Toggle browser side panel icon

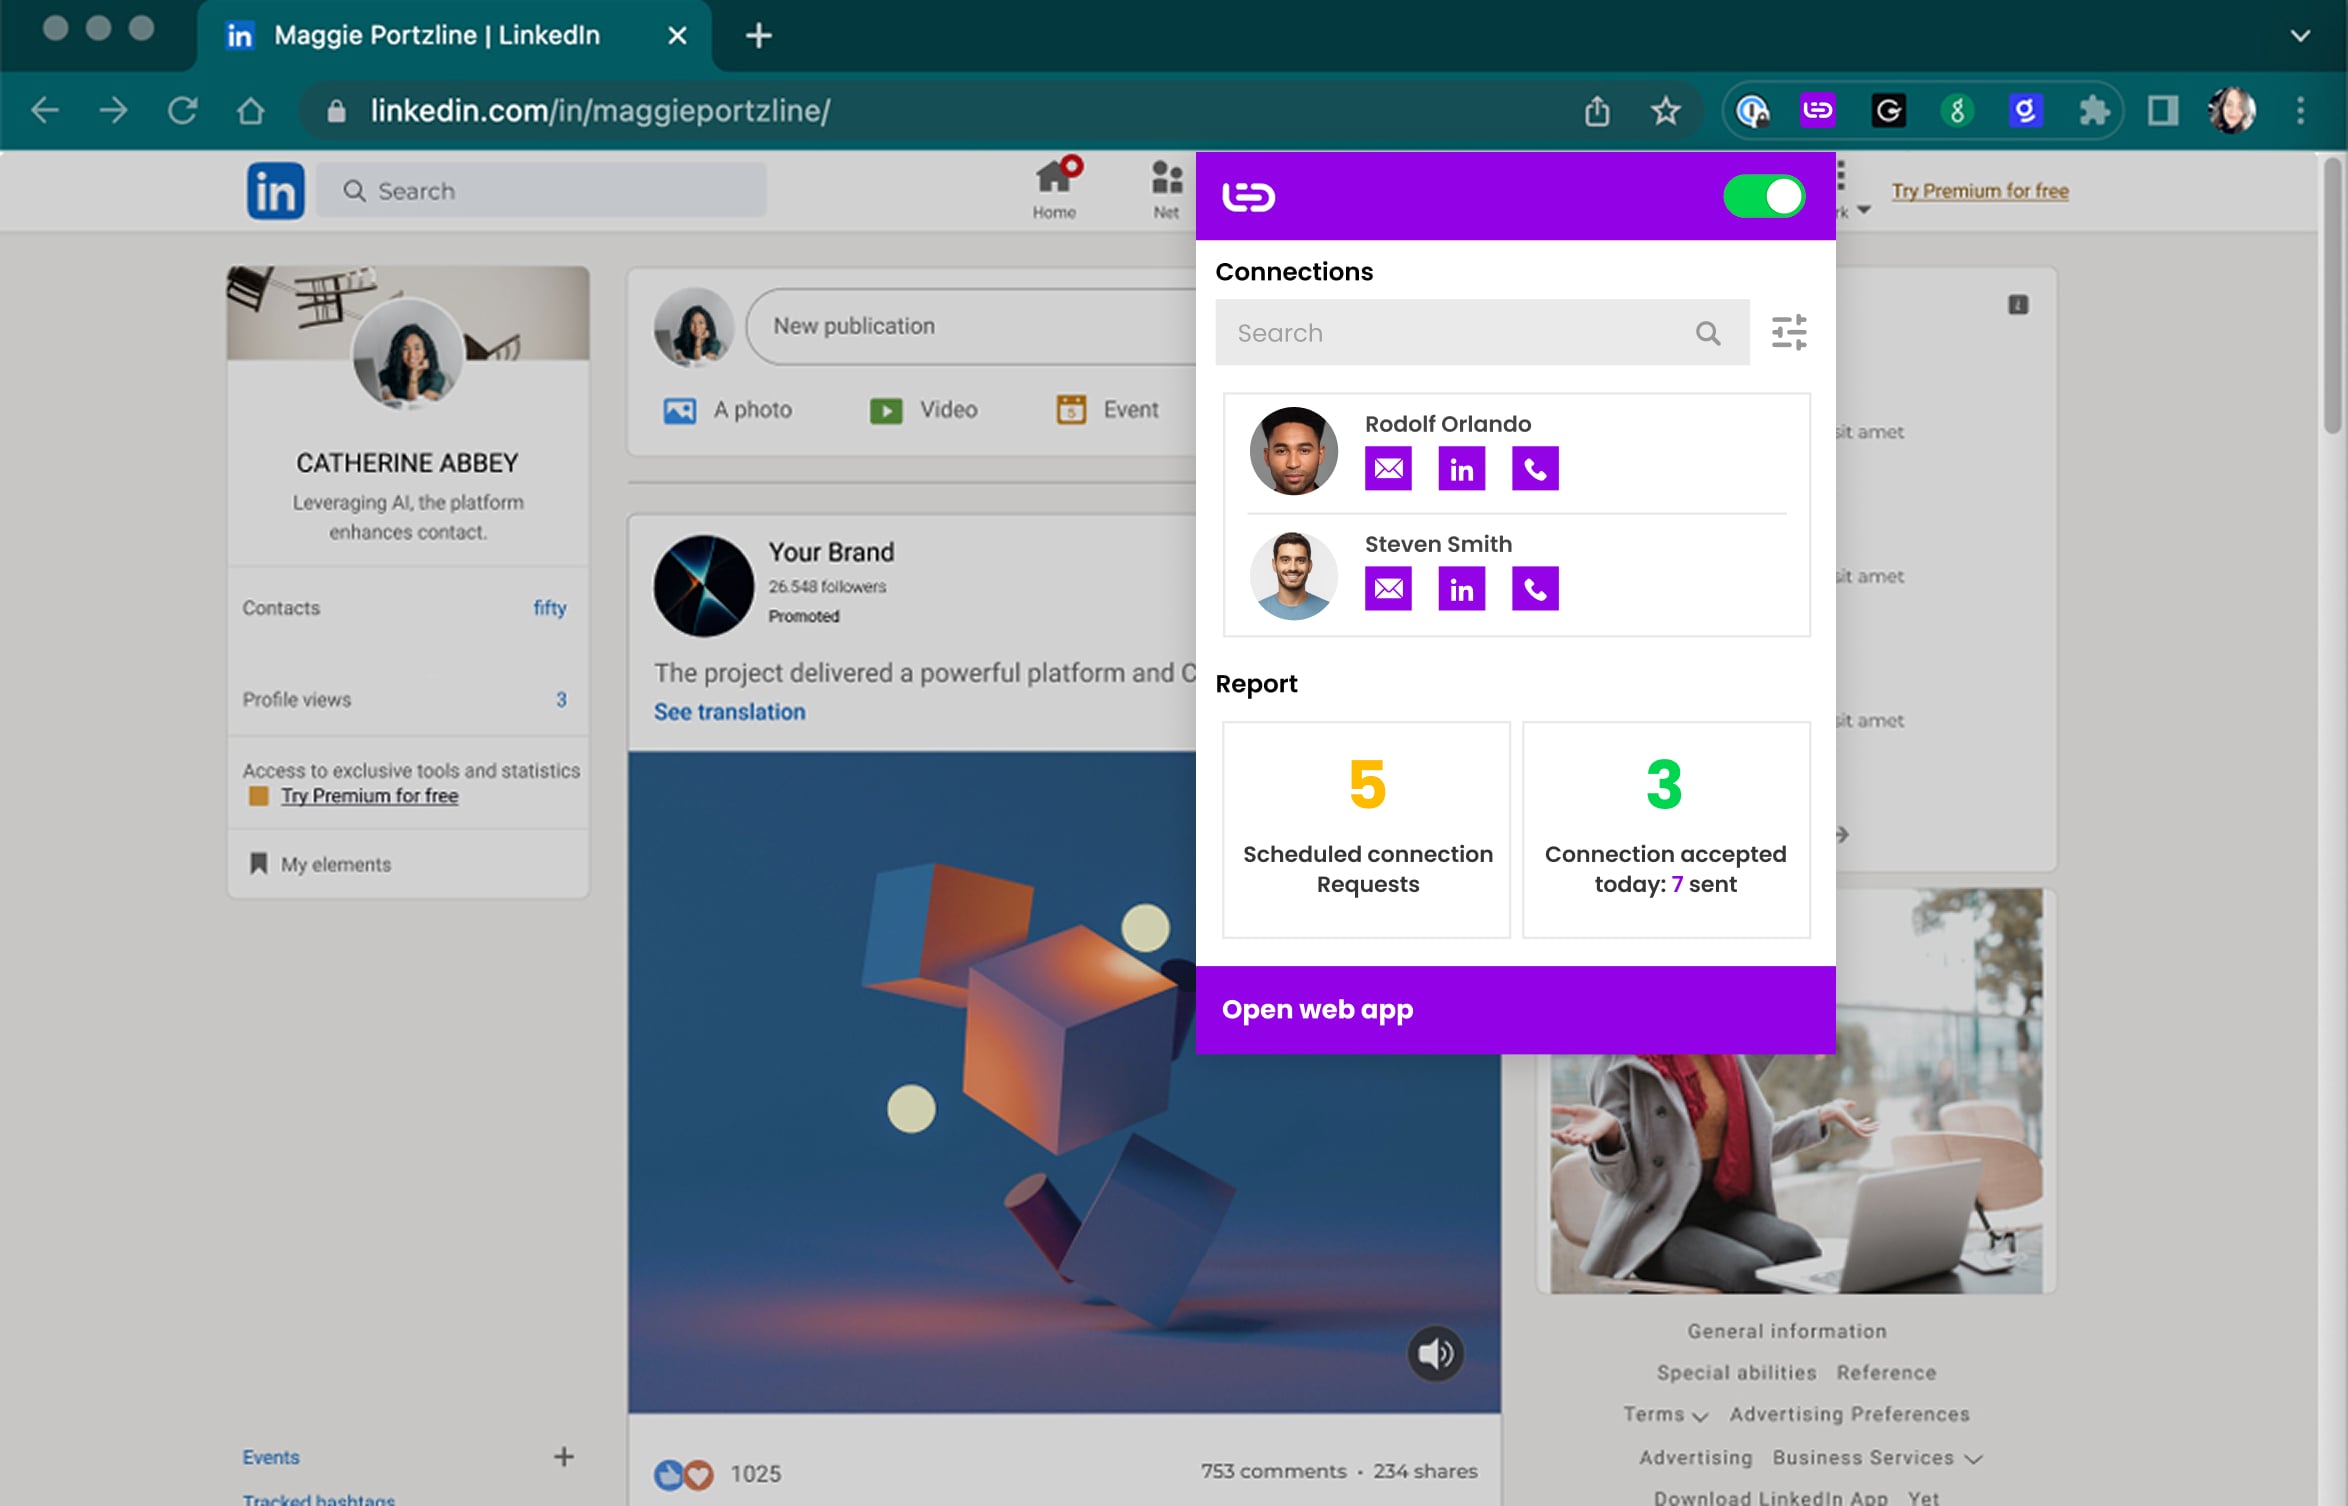point(2163,110)
